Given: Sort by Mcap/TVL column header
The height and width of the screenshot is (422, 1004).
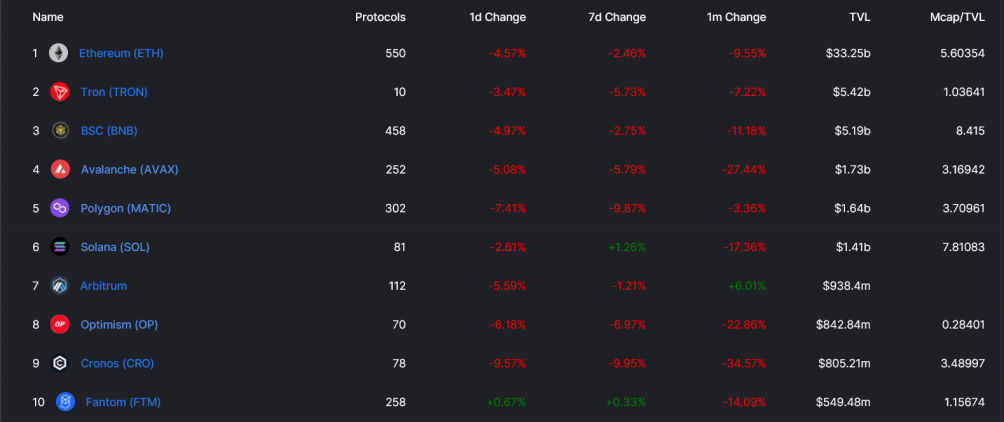Looking at the screenshot, I should [957, 17].
